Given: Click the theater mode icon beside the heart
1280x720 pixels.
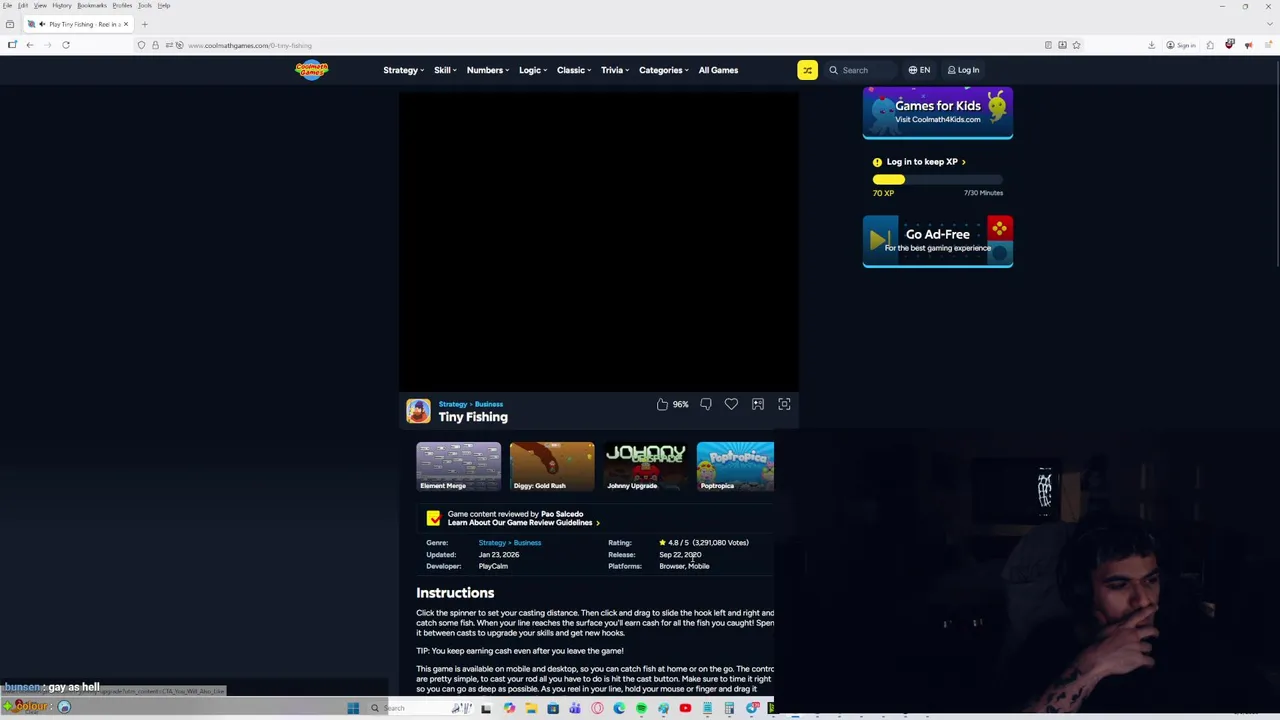Looking at the screenshot, I should (x=758, y=404).
